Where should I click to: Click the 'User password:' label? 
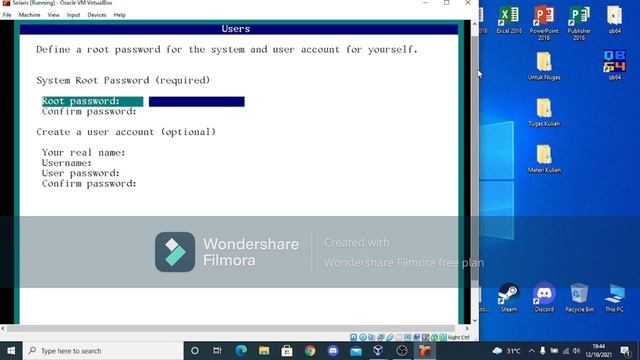(x=81, y=173)
